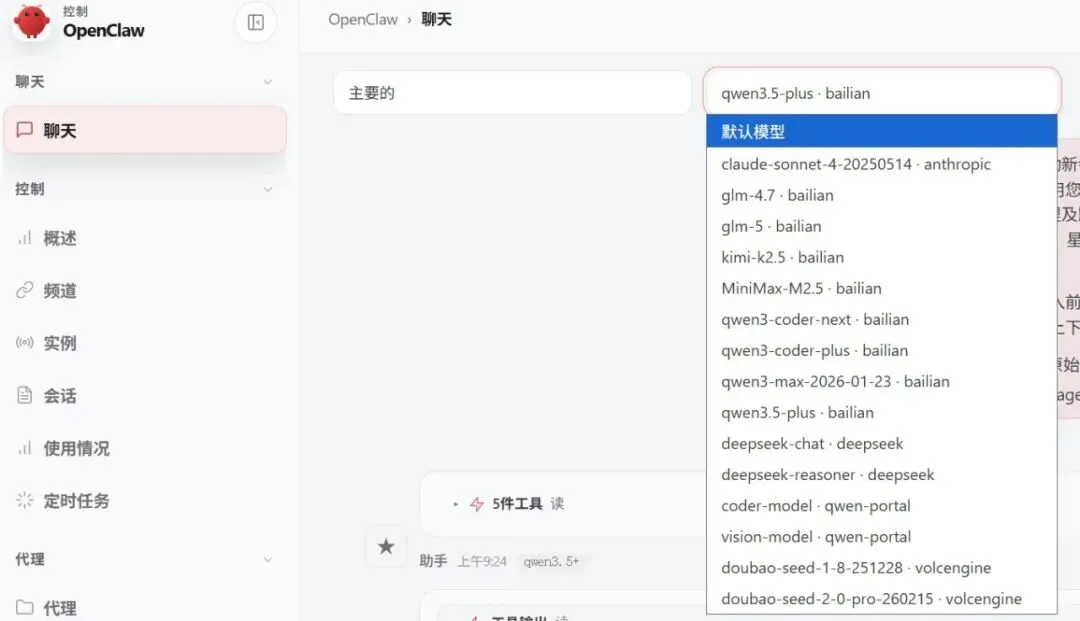Screen dimensions: 1080x621
Task: Click the qwen3.5+ model tag on message
Action: point(551,561)
